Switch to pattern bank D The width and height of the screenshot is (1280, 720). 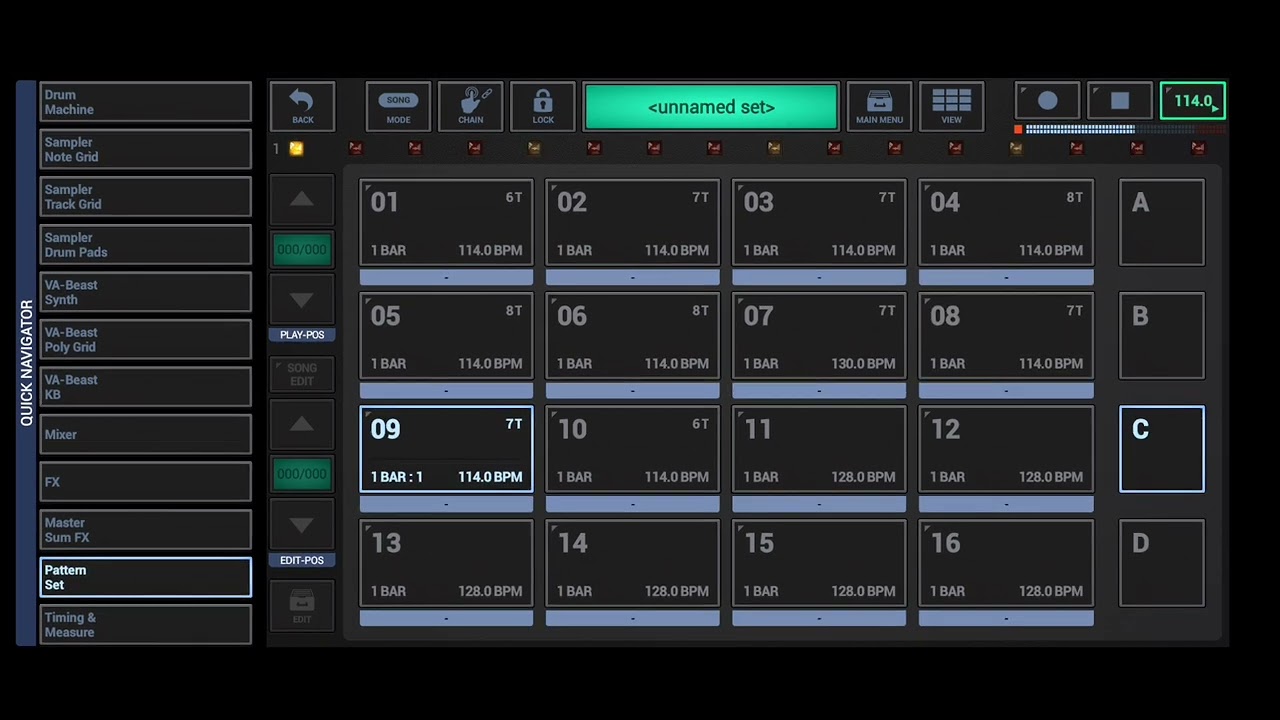point(1162,563)
